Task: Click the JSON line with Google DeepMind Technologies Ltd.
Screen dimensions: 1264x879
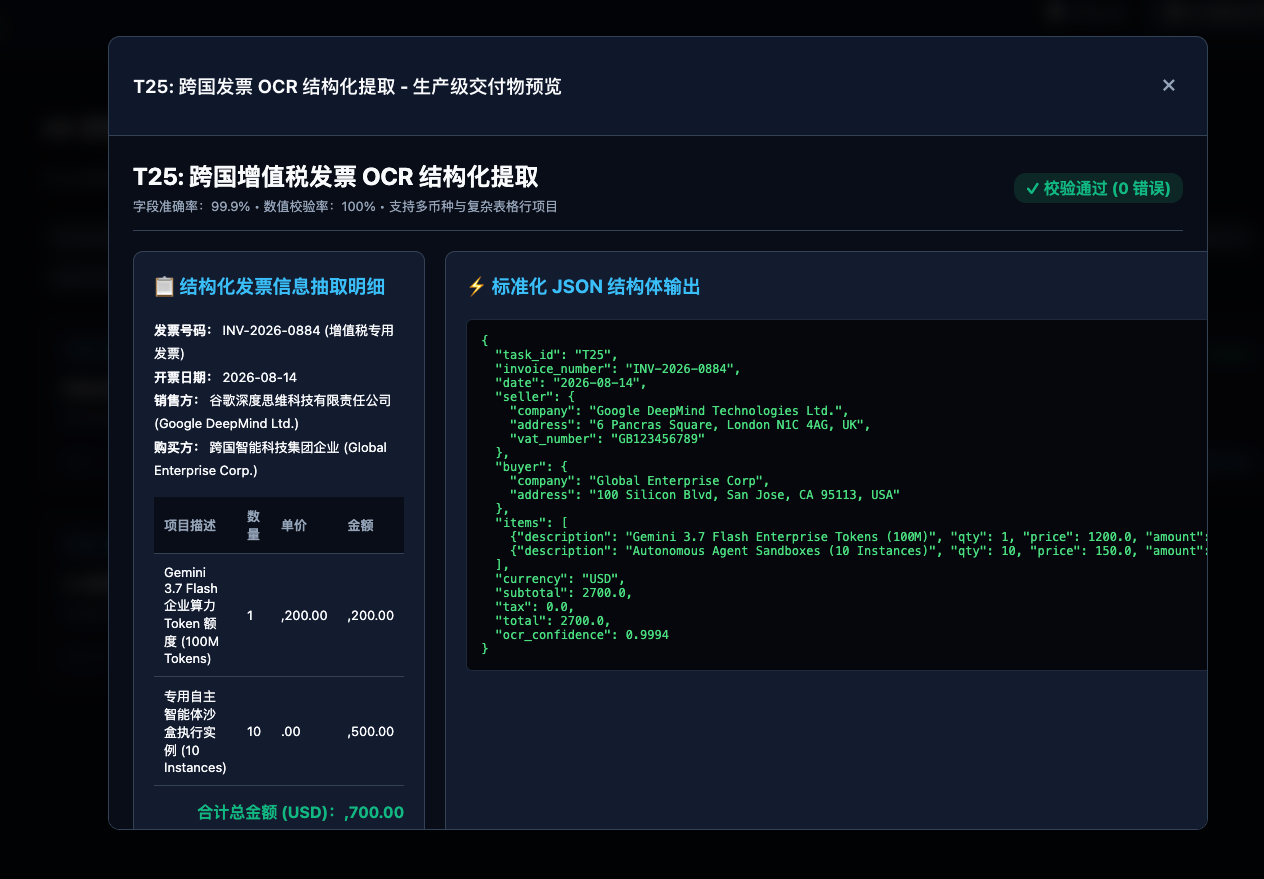Action: click(x=679, y=410)
